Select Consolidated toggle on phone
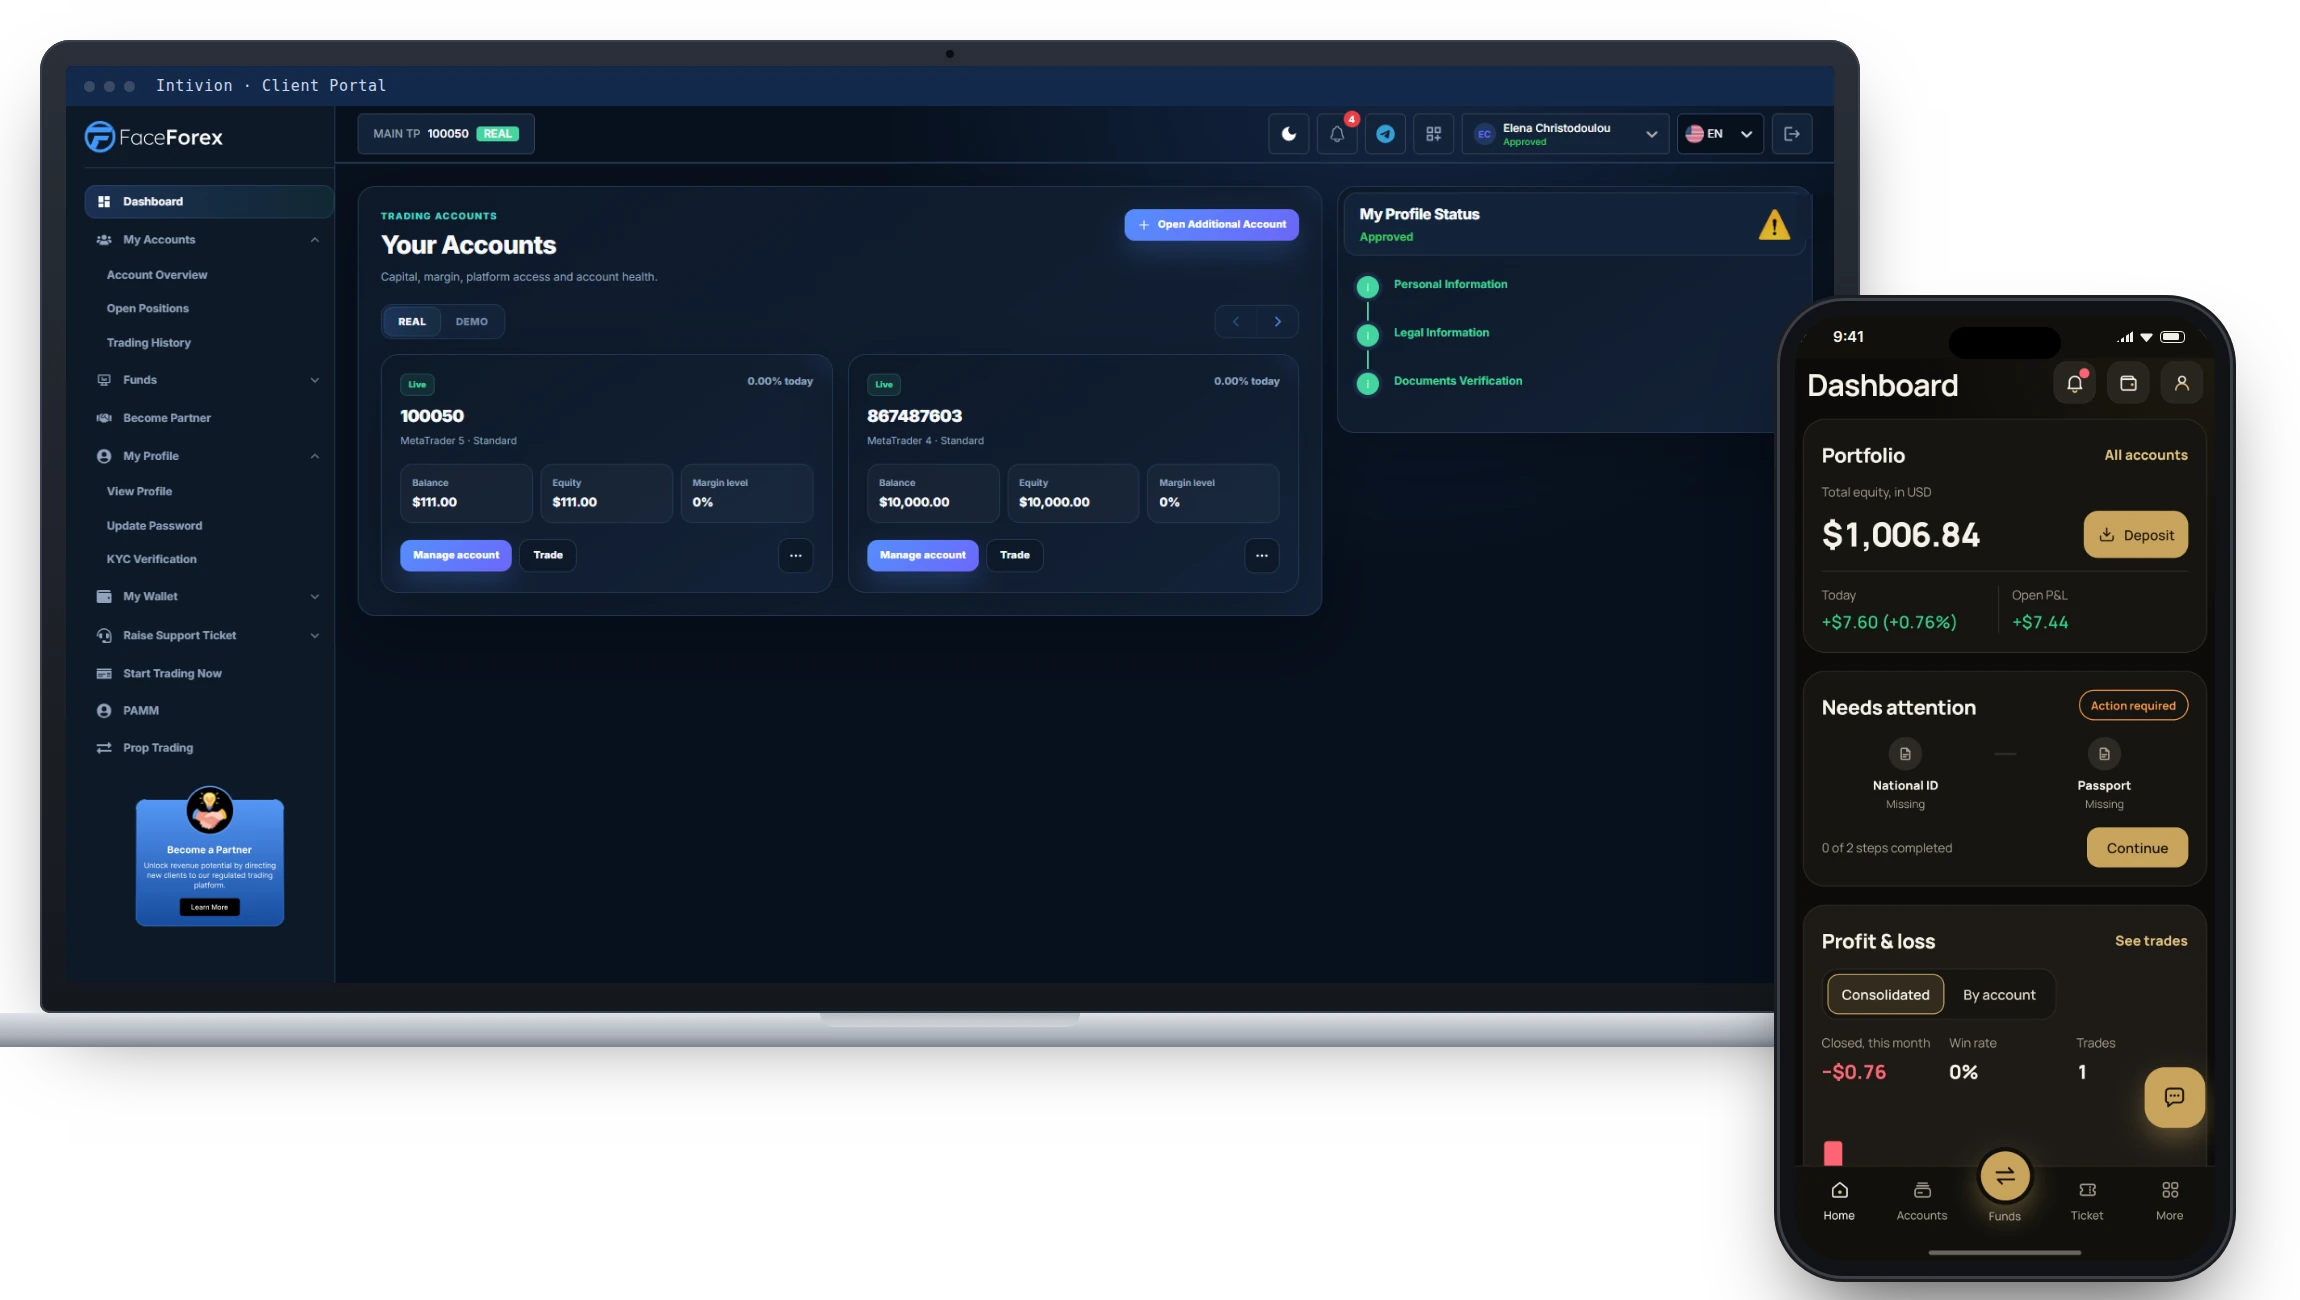Image resolution: width=2300 pixels, height=1300 pixels. (x=1885, y=995)
